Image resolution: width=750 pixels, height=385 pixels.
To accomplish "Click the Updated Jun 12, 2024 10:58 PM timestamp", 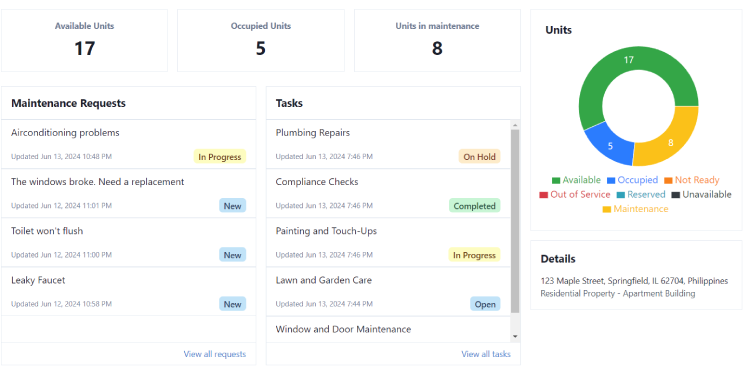I will point(61,304).
